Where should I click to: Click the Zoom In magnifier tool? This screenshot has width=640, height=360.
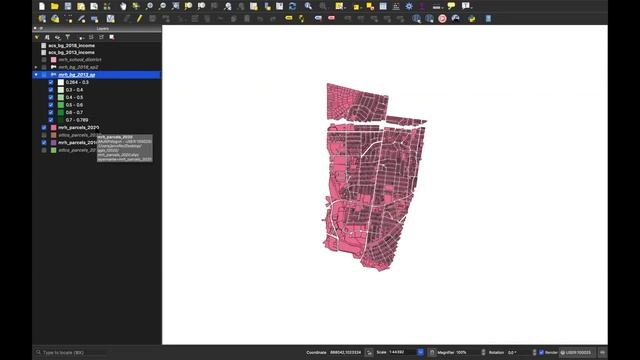pyautogui.click(x=149, y=6)
